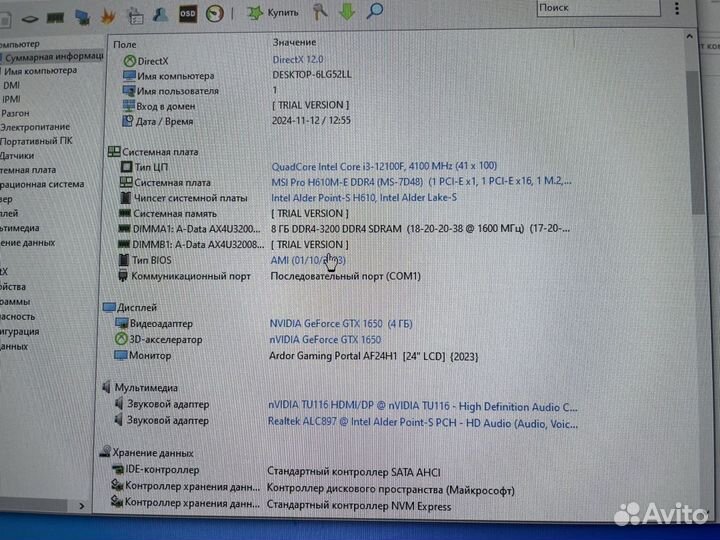This screenshot has height=540, width=720.
Task: Open the Realtek ALC897 audio link
Action: (422, 423)
